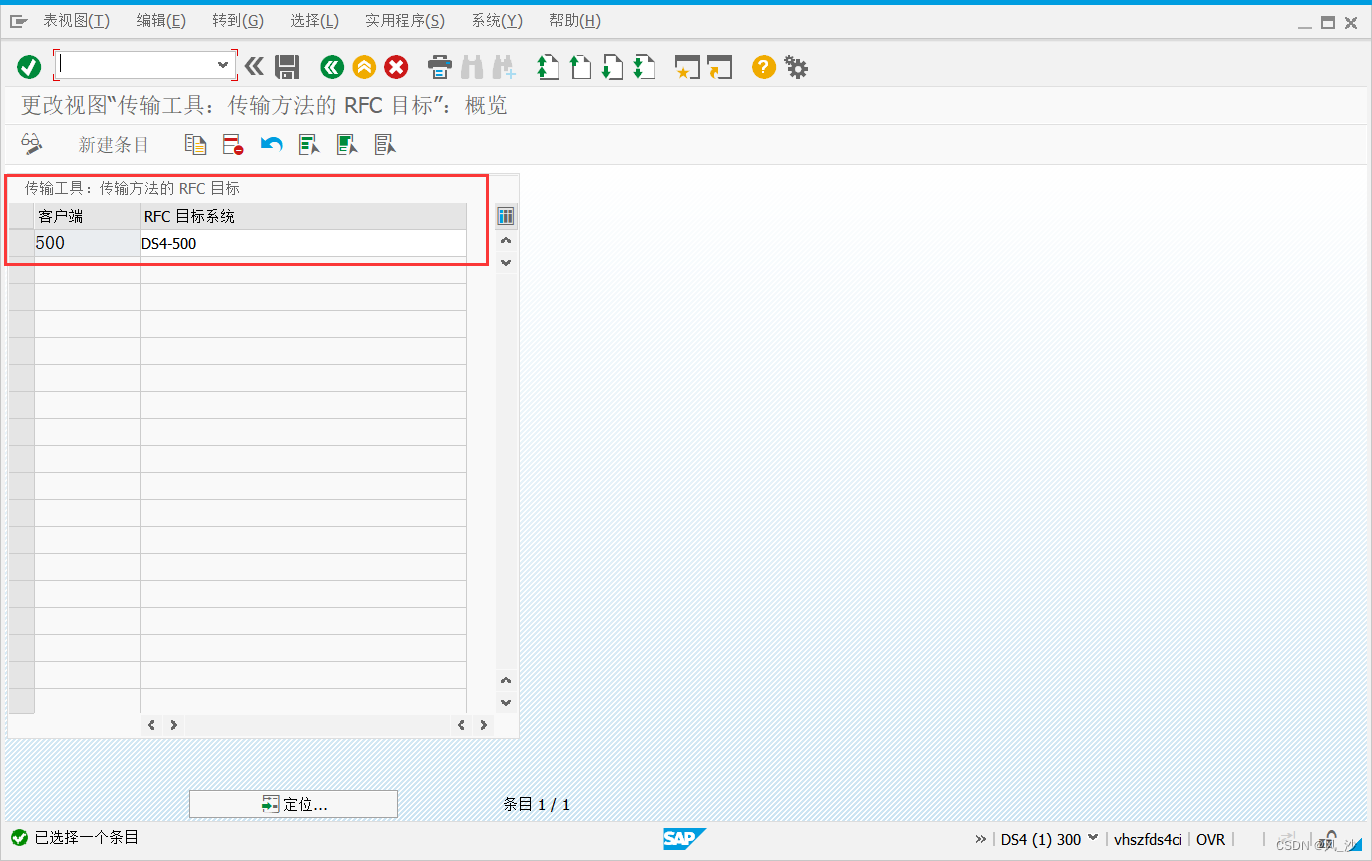Click the green Back arrow icon
Screen dimensions: 1372x861
332,67
